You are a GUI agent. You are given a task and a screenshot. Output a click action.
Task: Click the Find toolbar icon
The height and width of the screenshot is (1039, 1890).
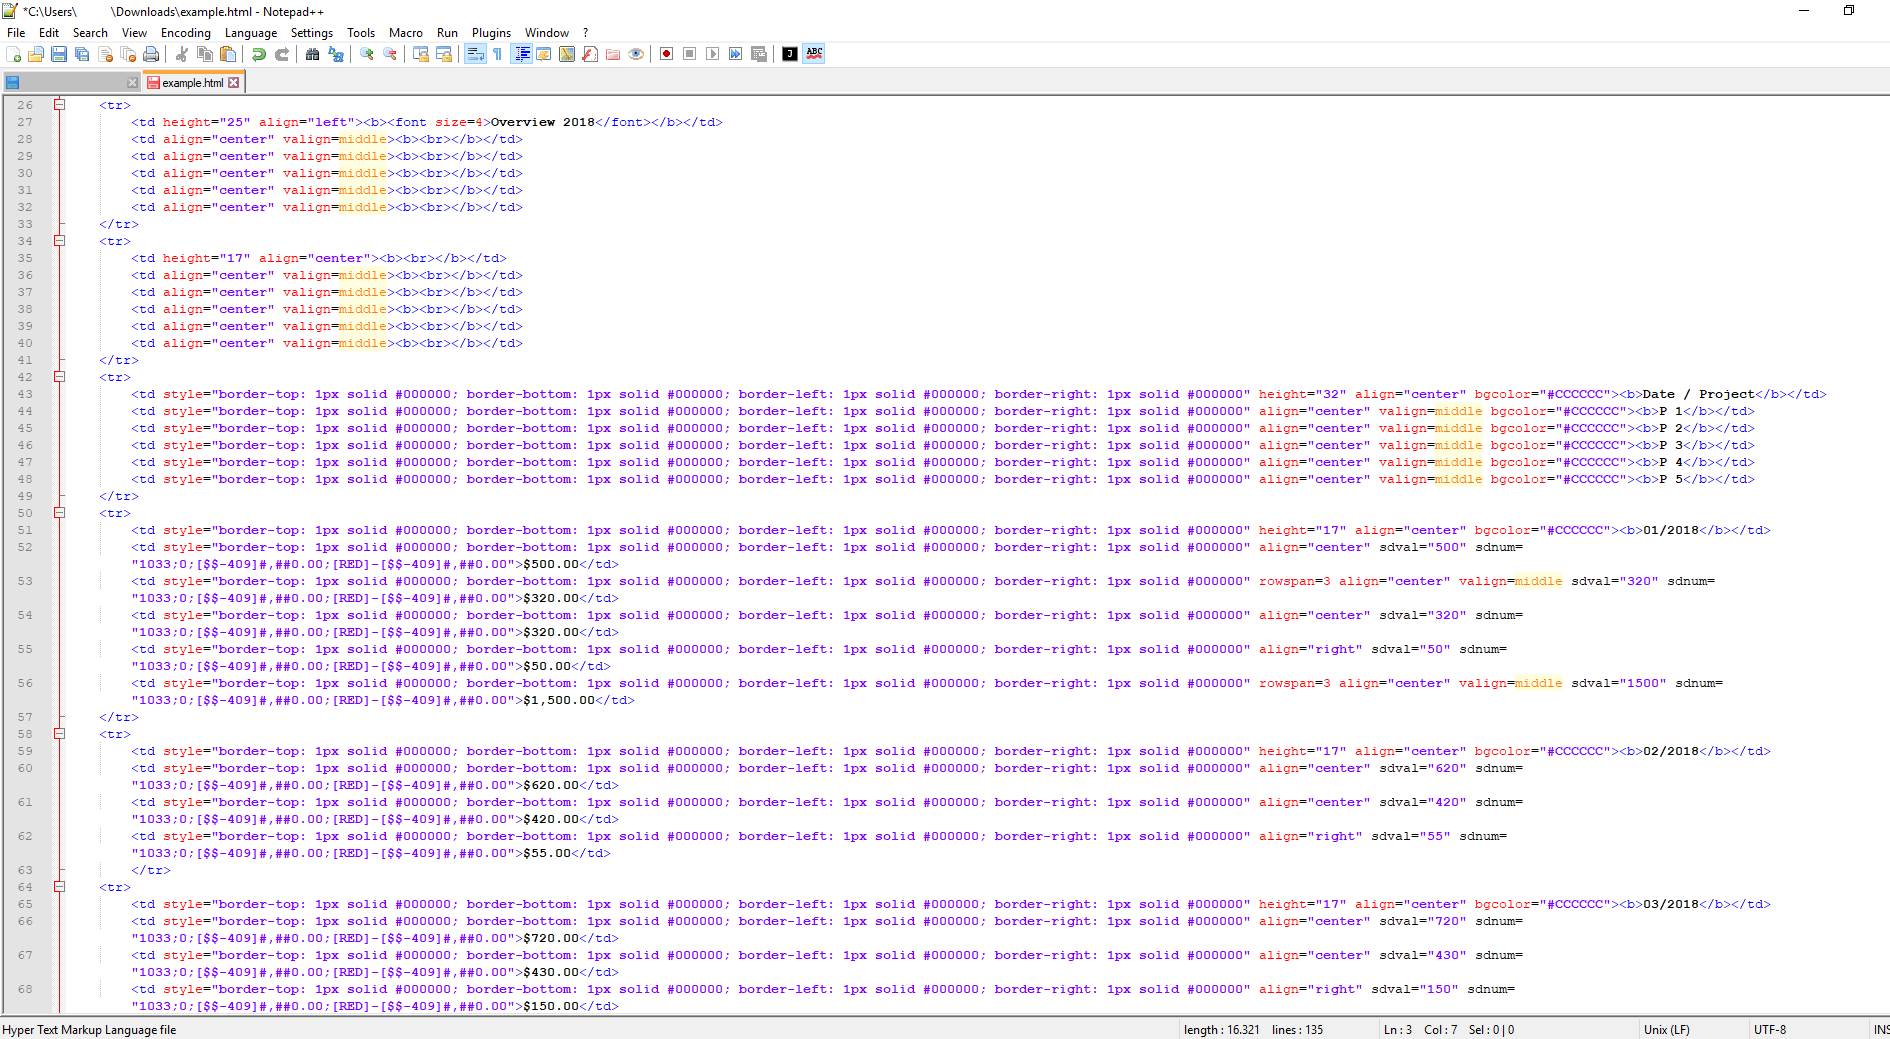pos(313,54)
